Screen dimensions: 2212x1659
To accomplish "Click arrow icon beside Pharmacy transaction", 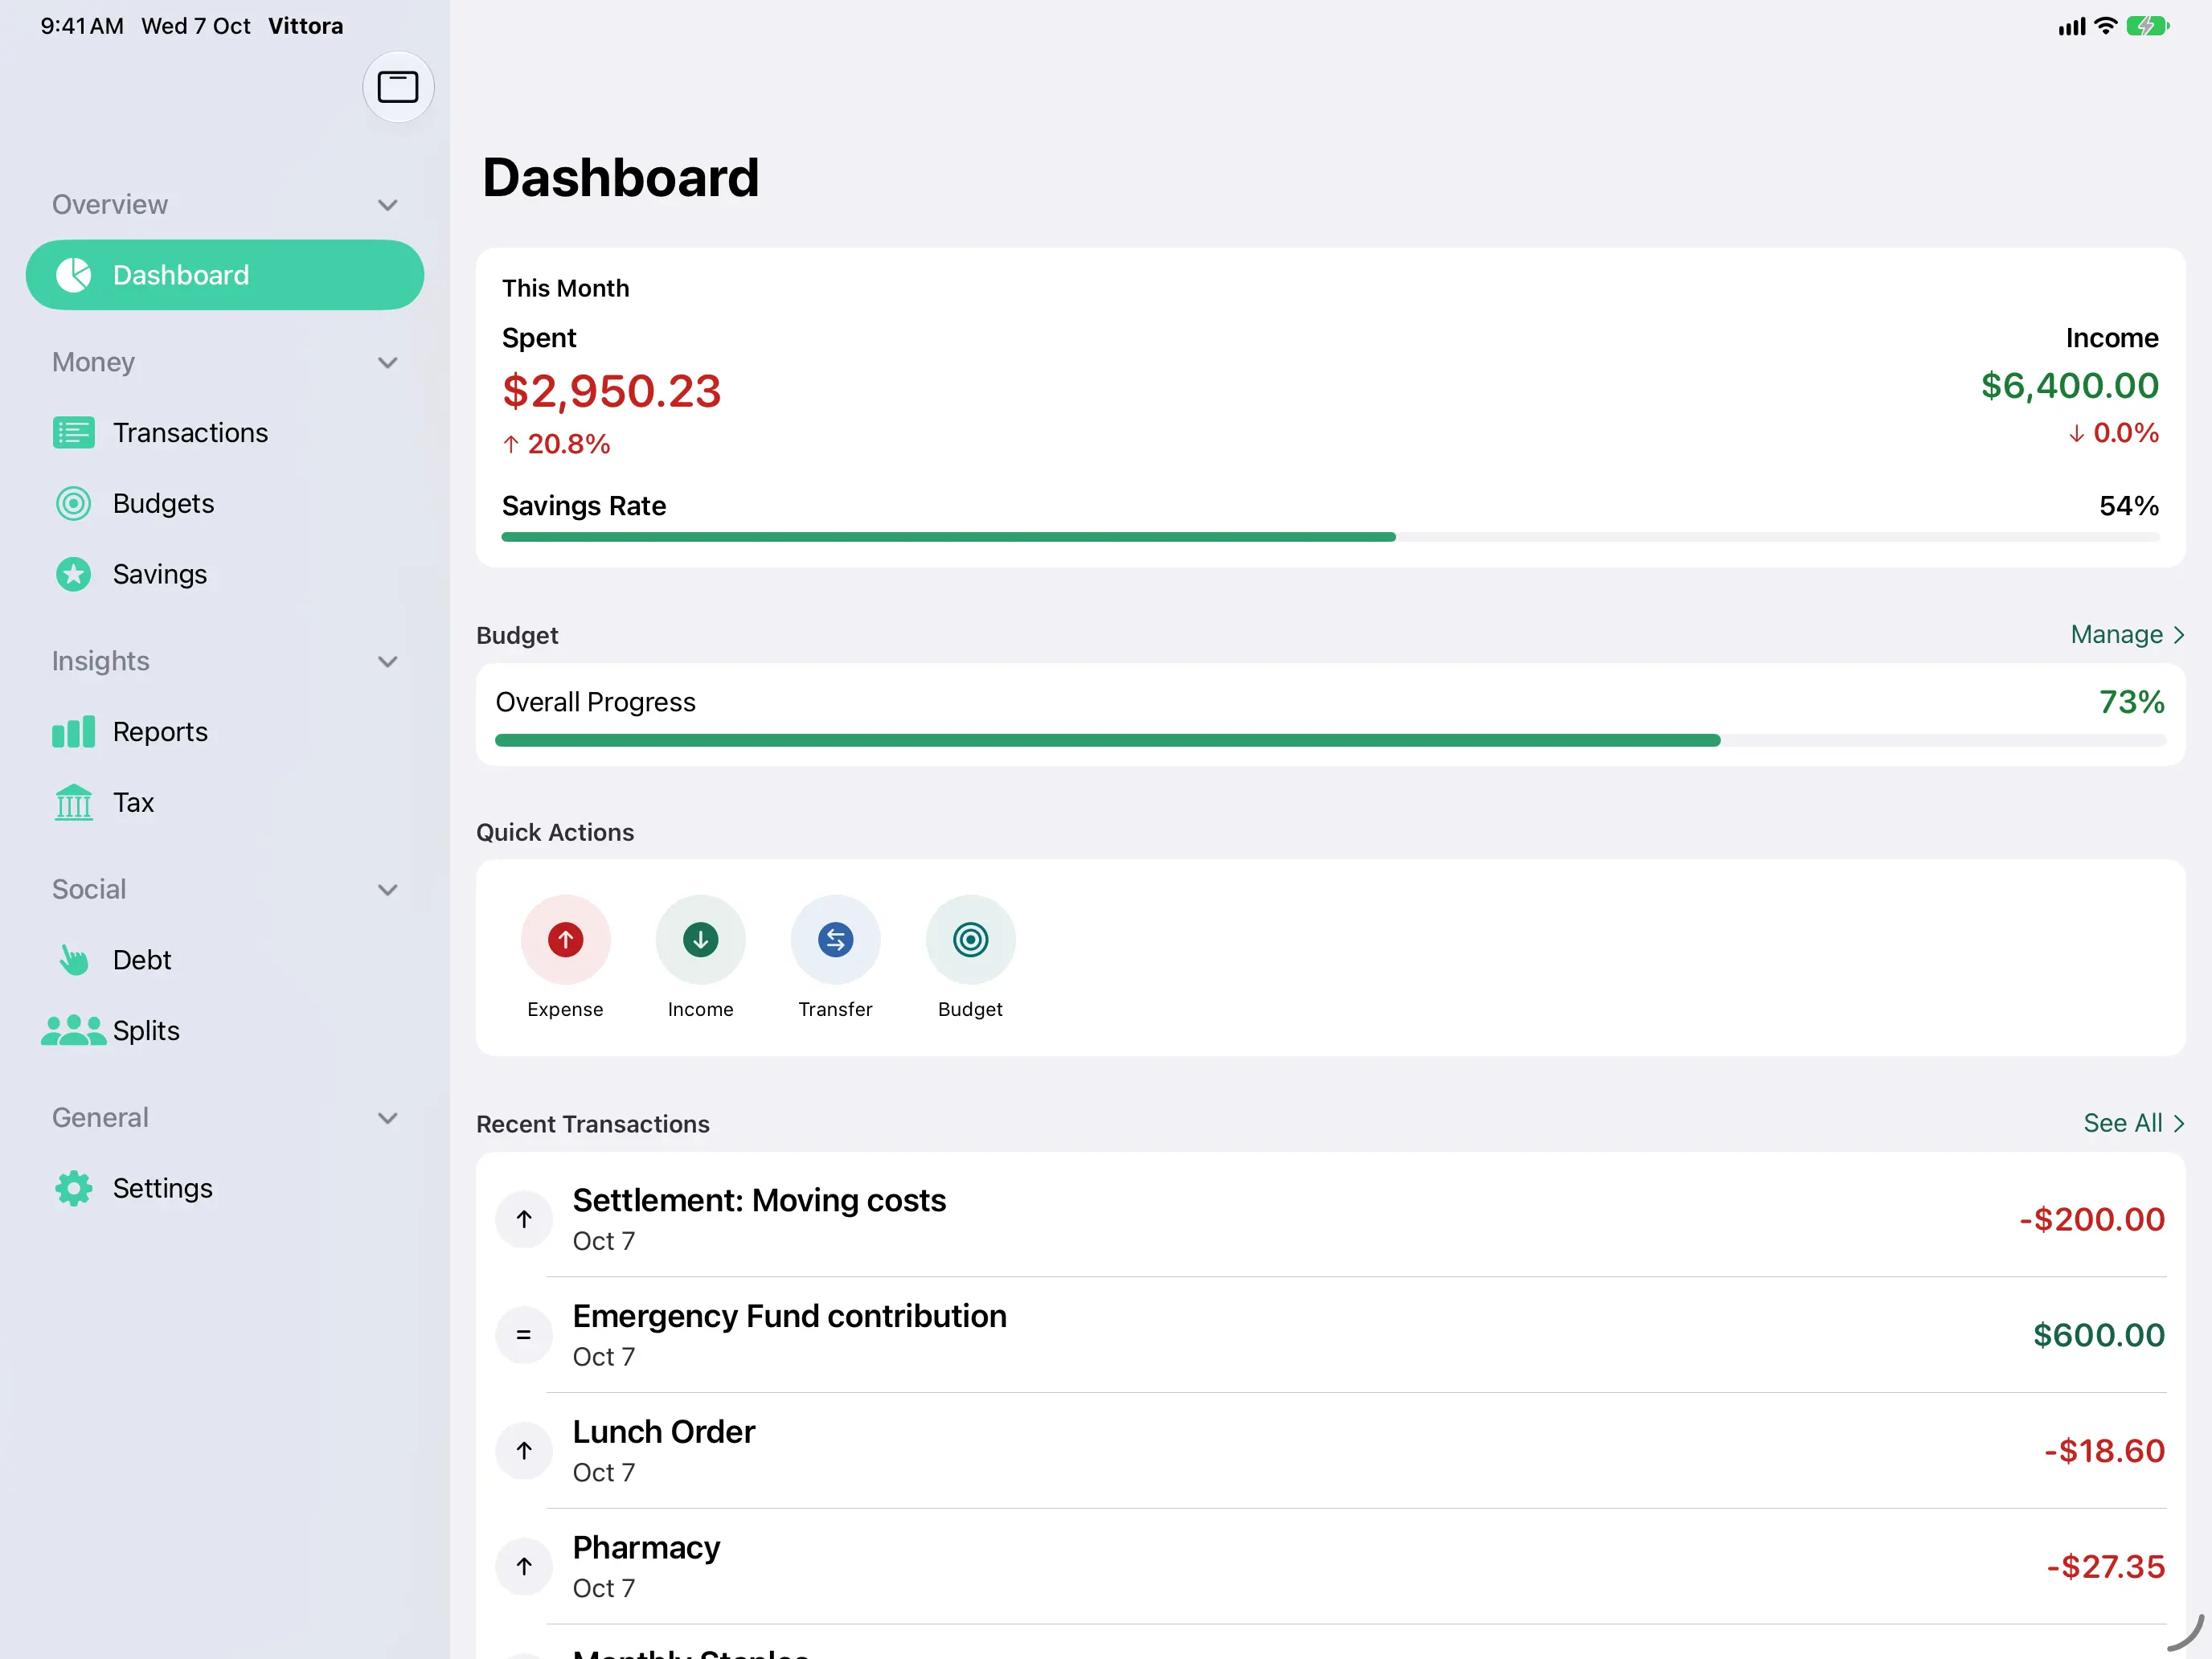I will point(524,1567).
